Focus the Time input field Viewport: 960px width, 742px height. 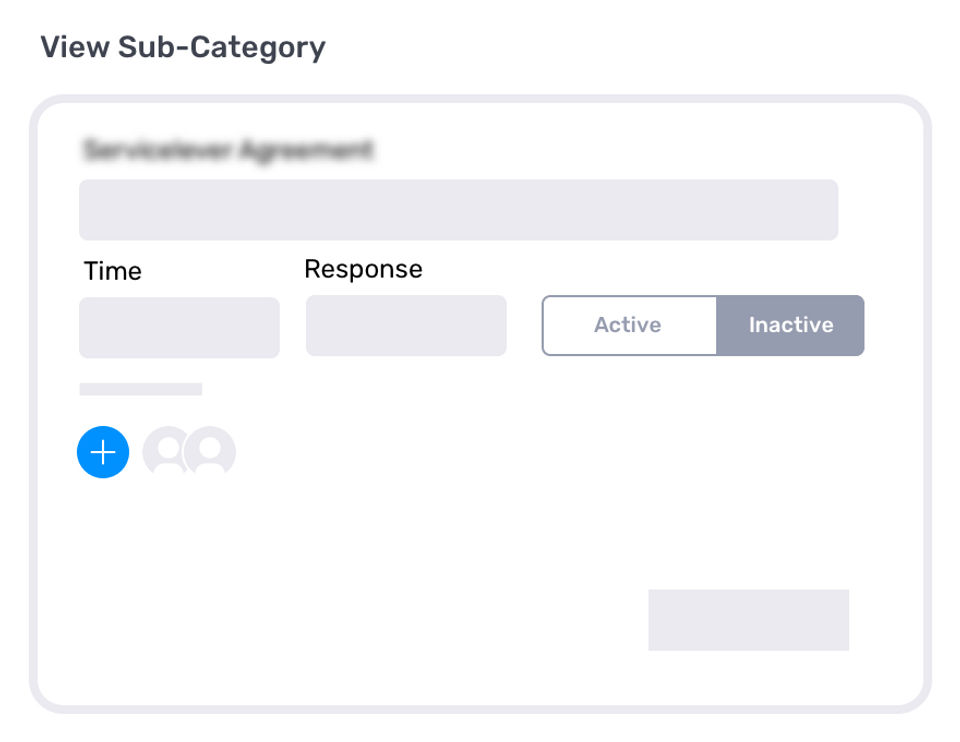click(179, 327)
